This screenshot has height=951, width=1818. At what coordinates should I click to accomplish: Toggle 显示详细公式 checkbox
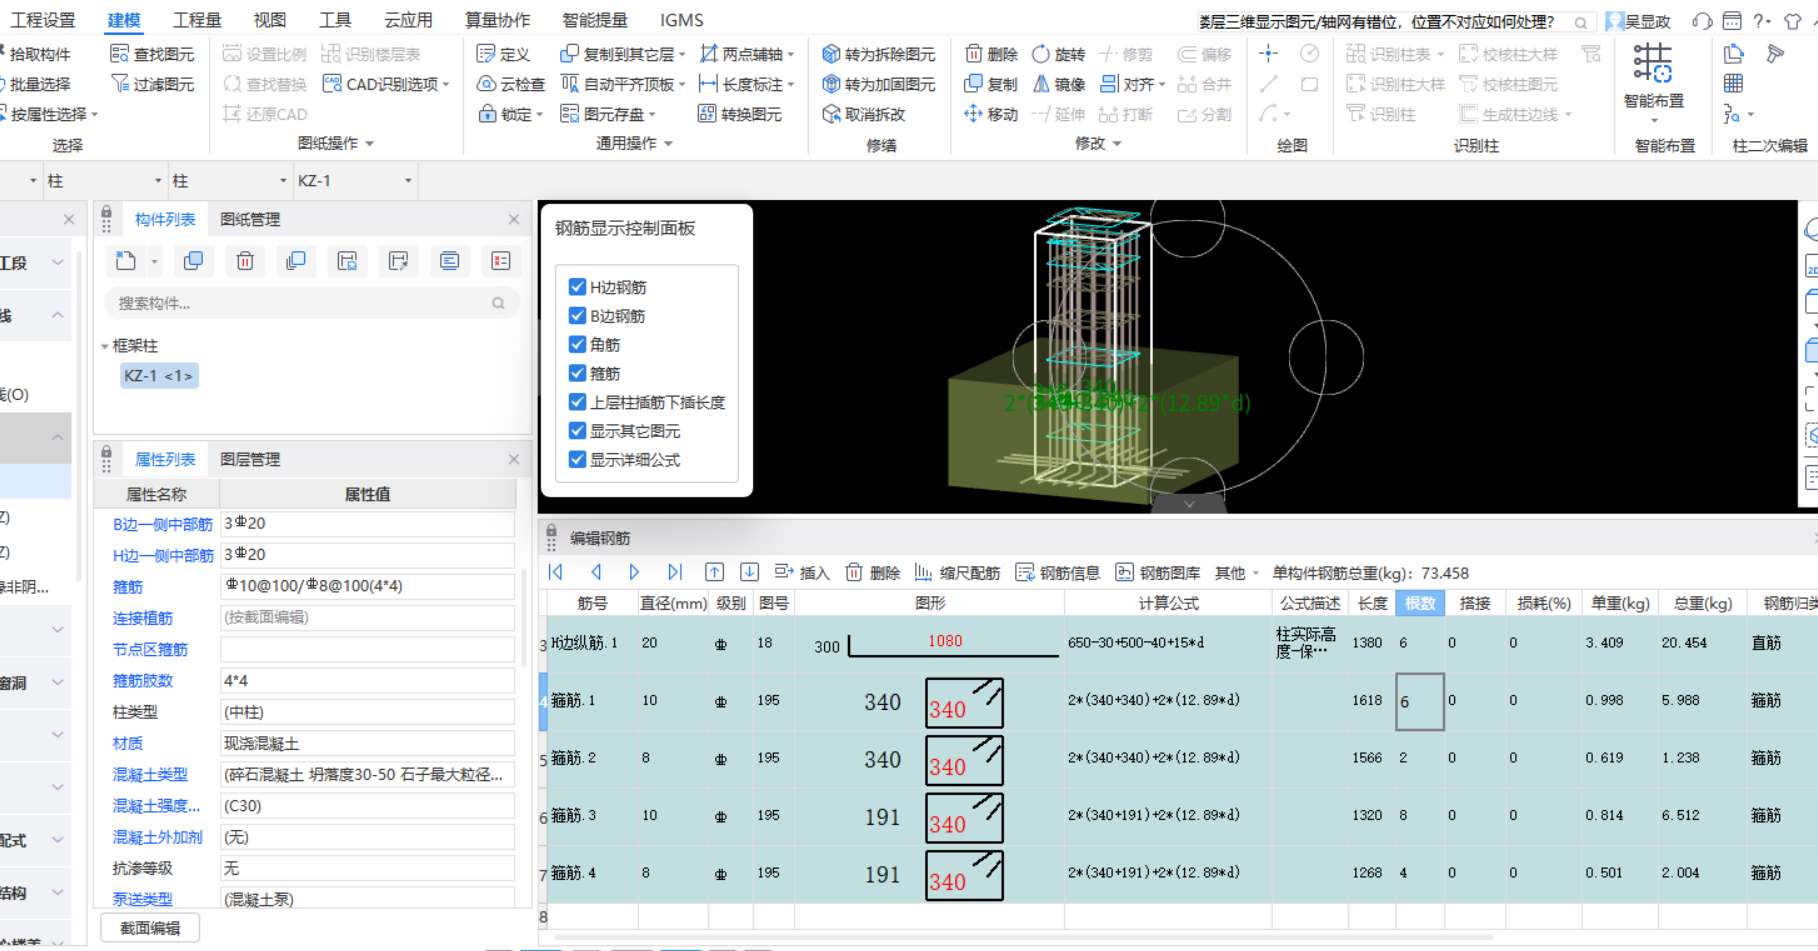tap(577, 459)
